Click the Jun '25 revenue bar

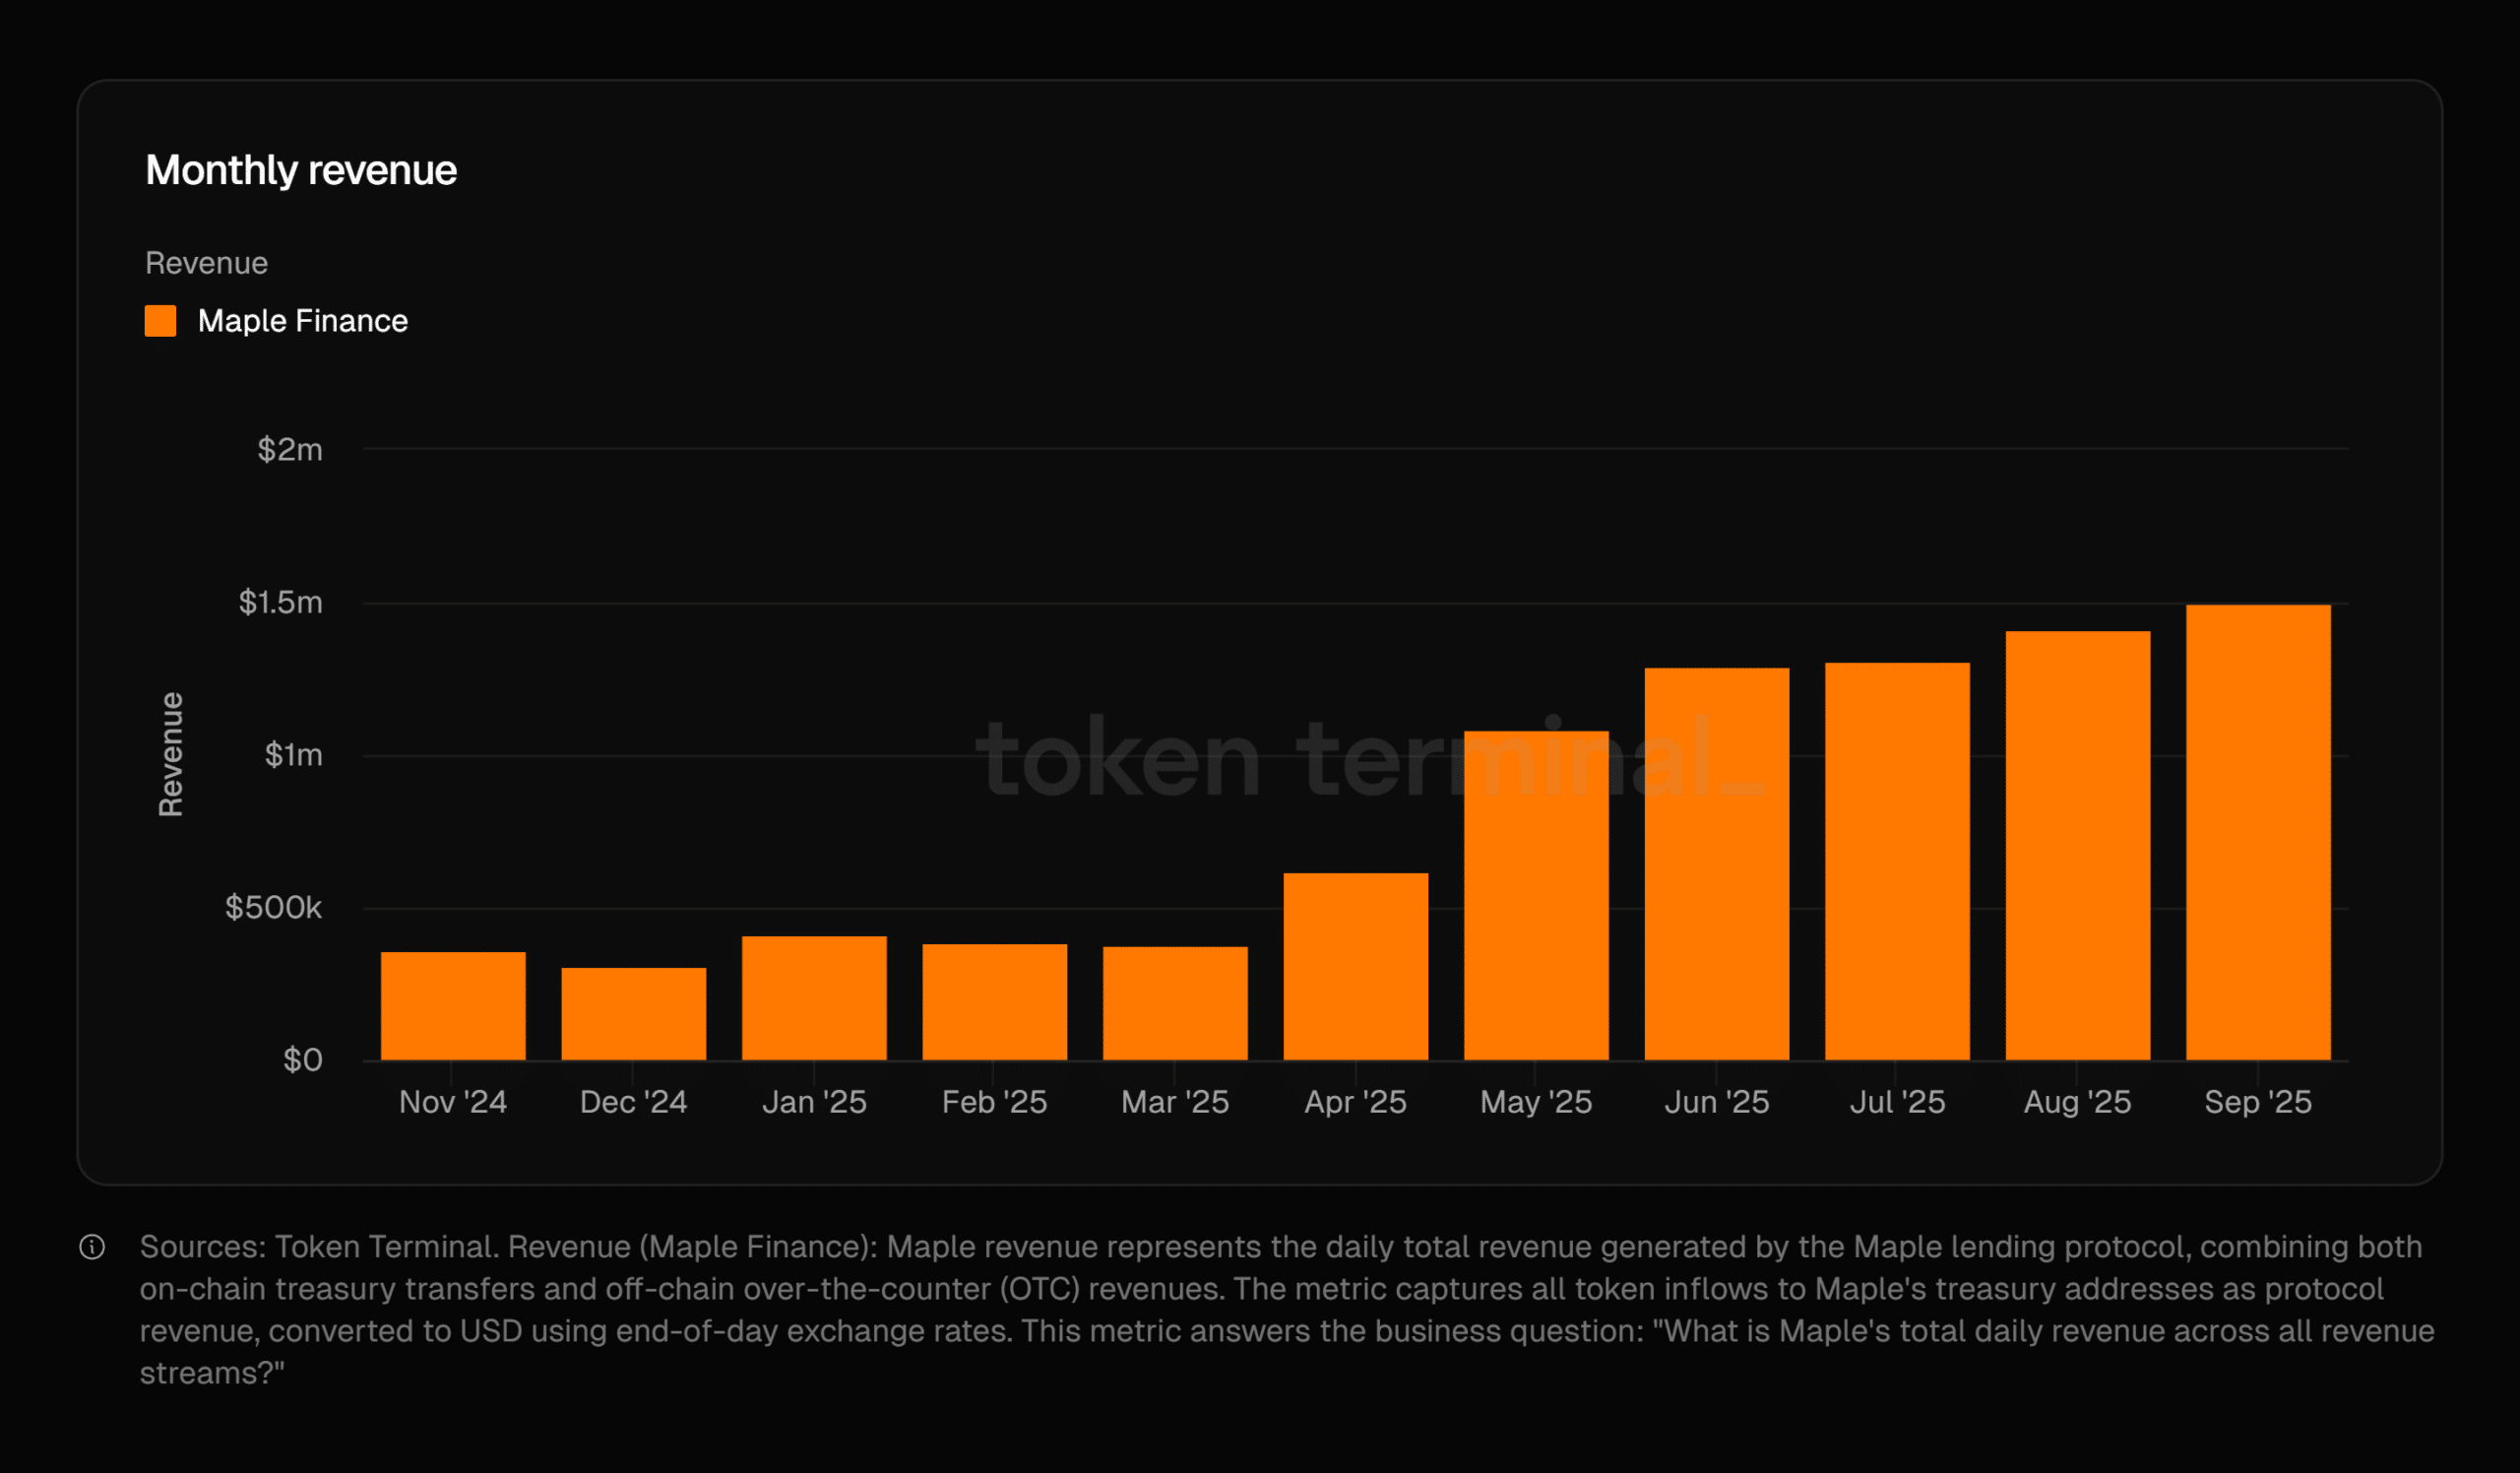1716,864
